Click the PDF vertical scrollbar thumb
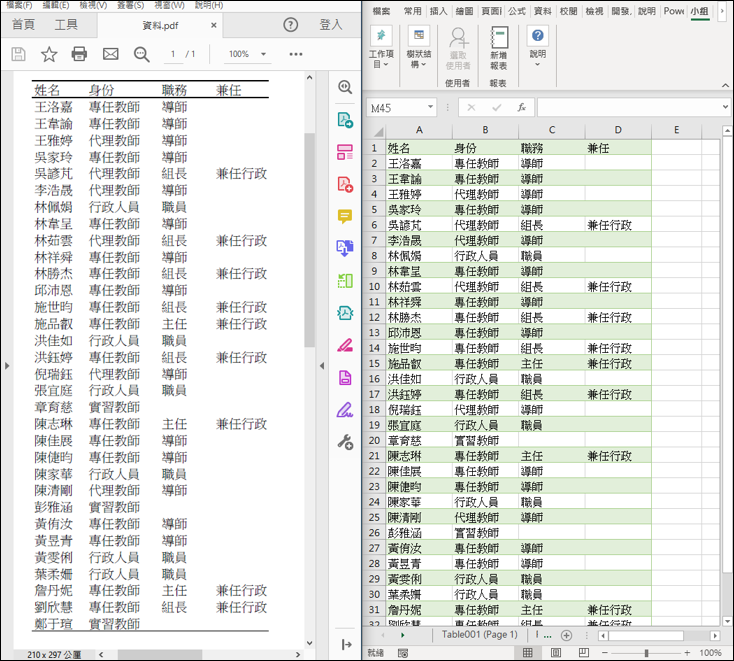This screenshot has height=661, width=734. pyautogui.click(x=309, y=240)
